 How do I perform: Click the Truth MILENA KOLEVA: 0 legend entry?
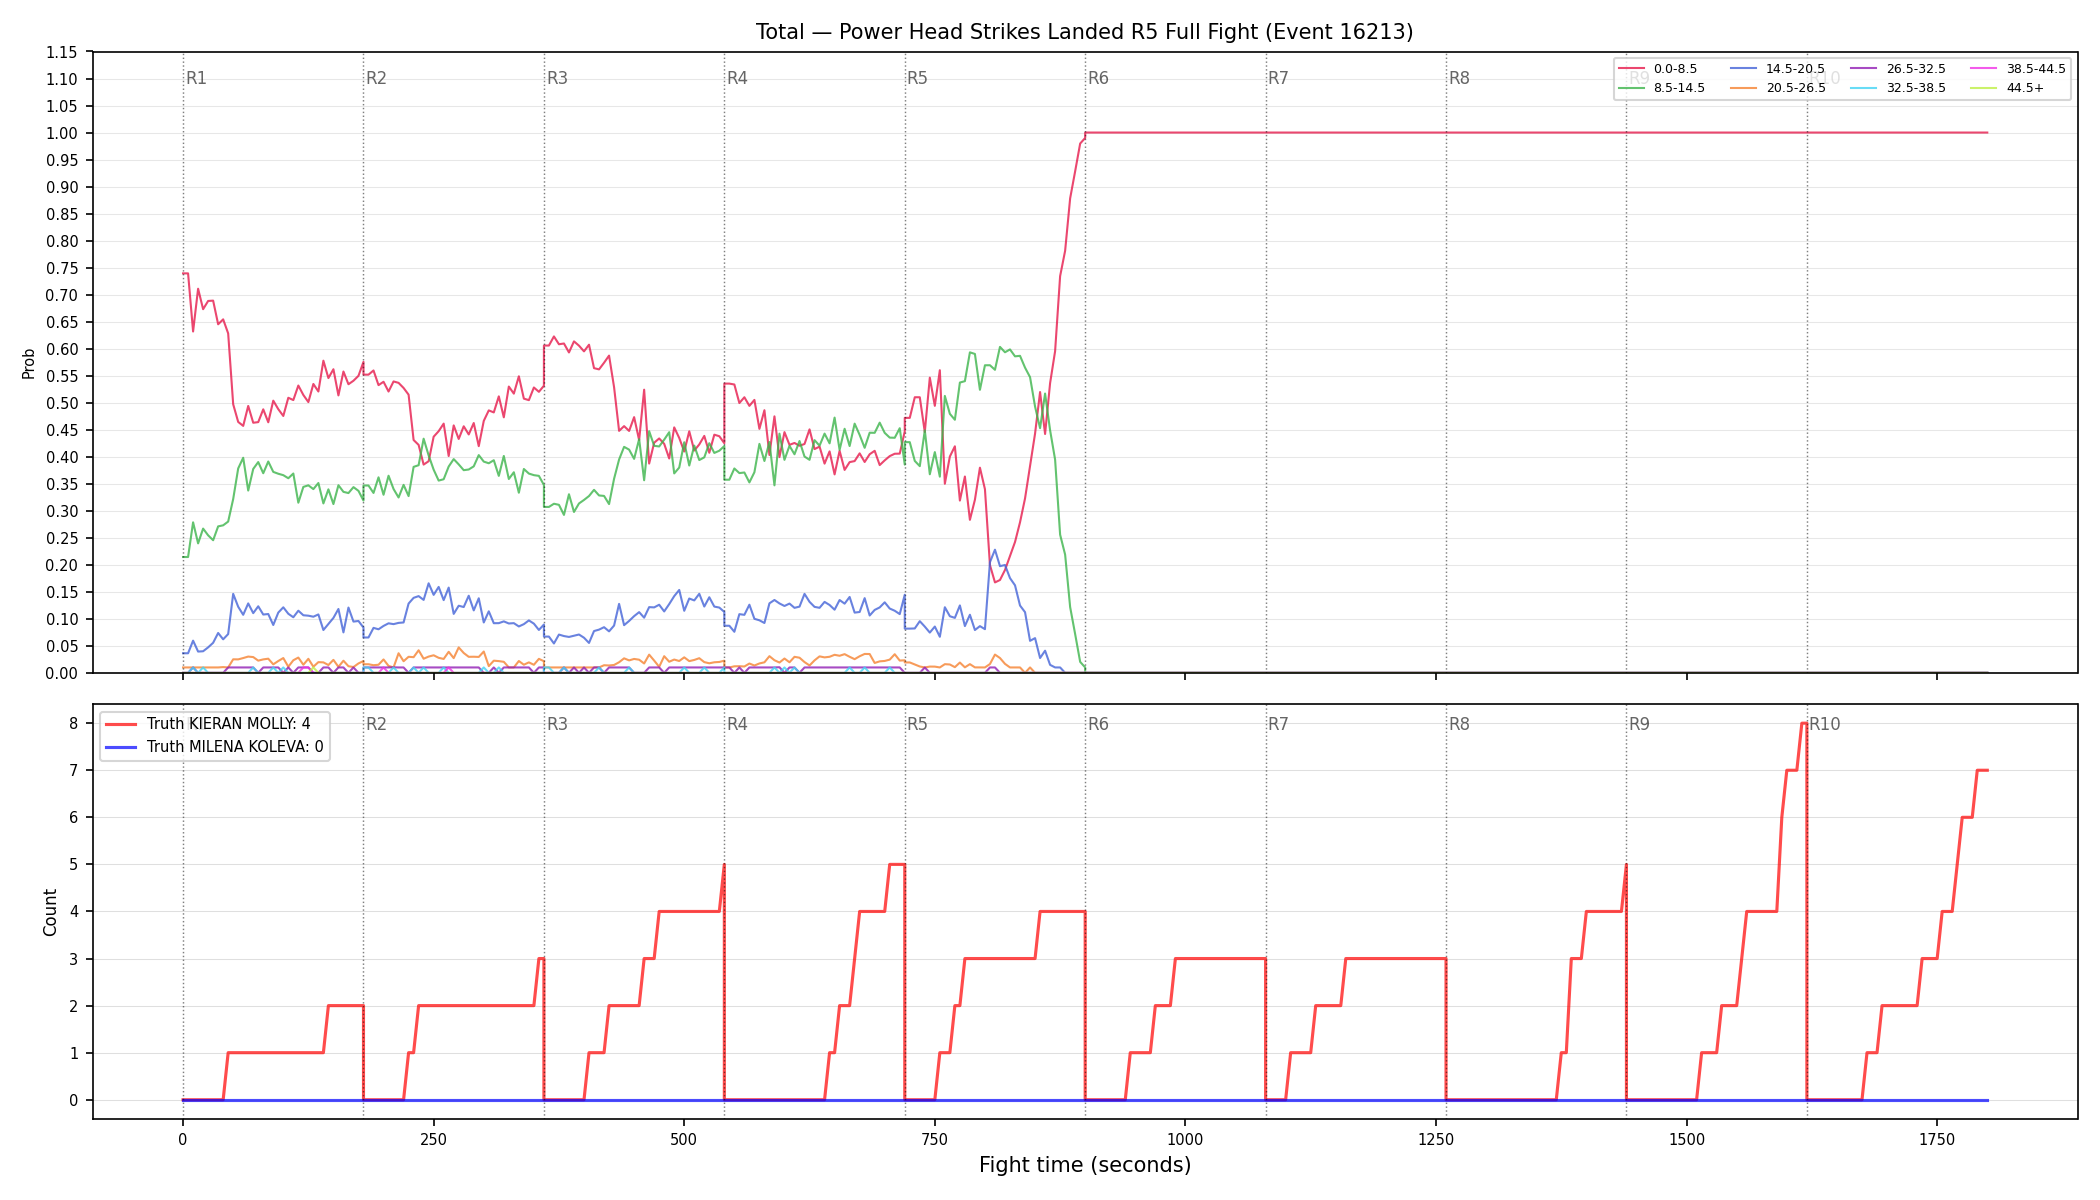(x=235, y=747)
